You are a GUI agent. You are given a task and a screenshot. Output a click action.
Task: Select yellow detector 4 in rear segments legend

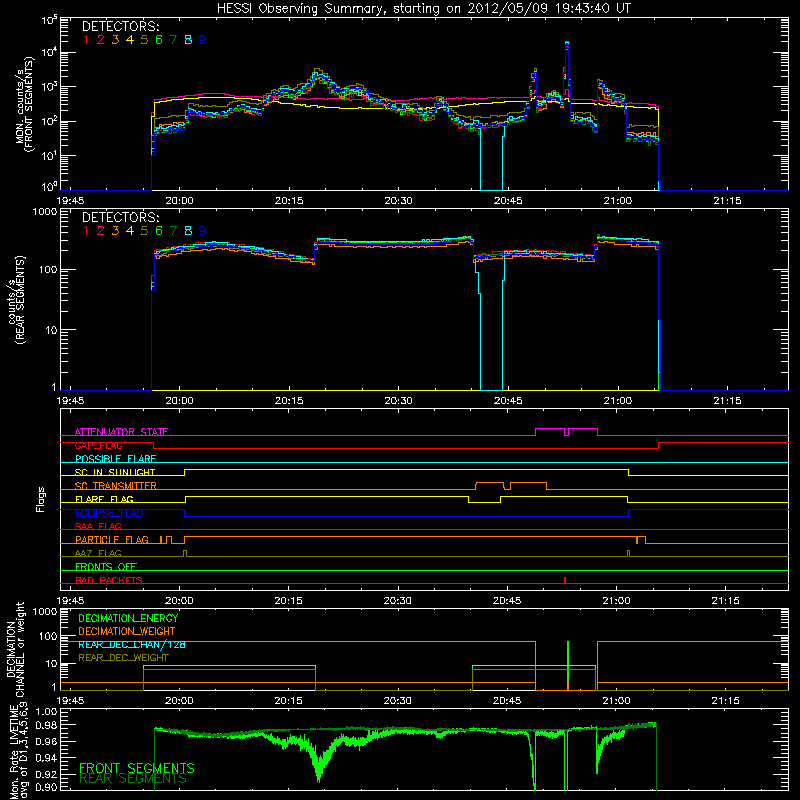pos(130,231)
